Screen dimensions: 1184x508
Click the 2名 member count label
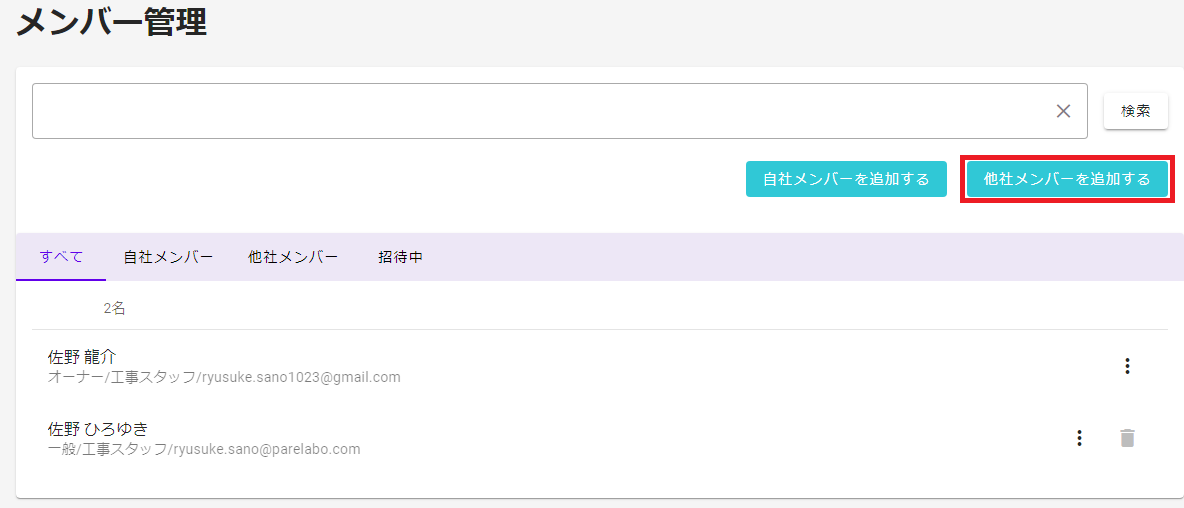click(x=115, y=309)
